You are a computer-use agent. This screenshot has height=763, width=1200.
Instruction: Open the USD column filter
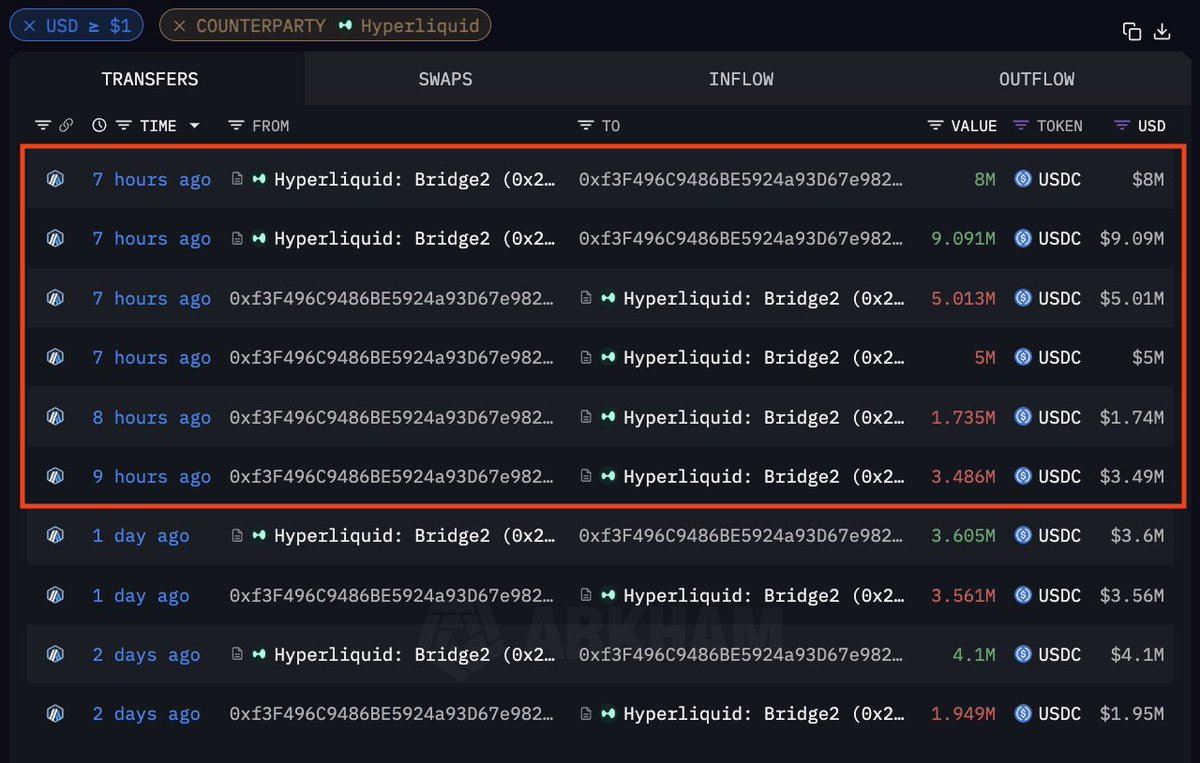(x=1122, y=126)
